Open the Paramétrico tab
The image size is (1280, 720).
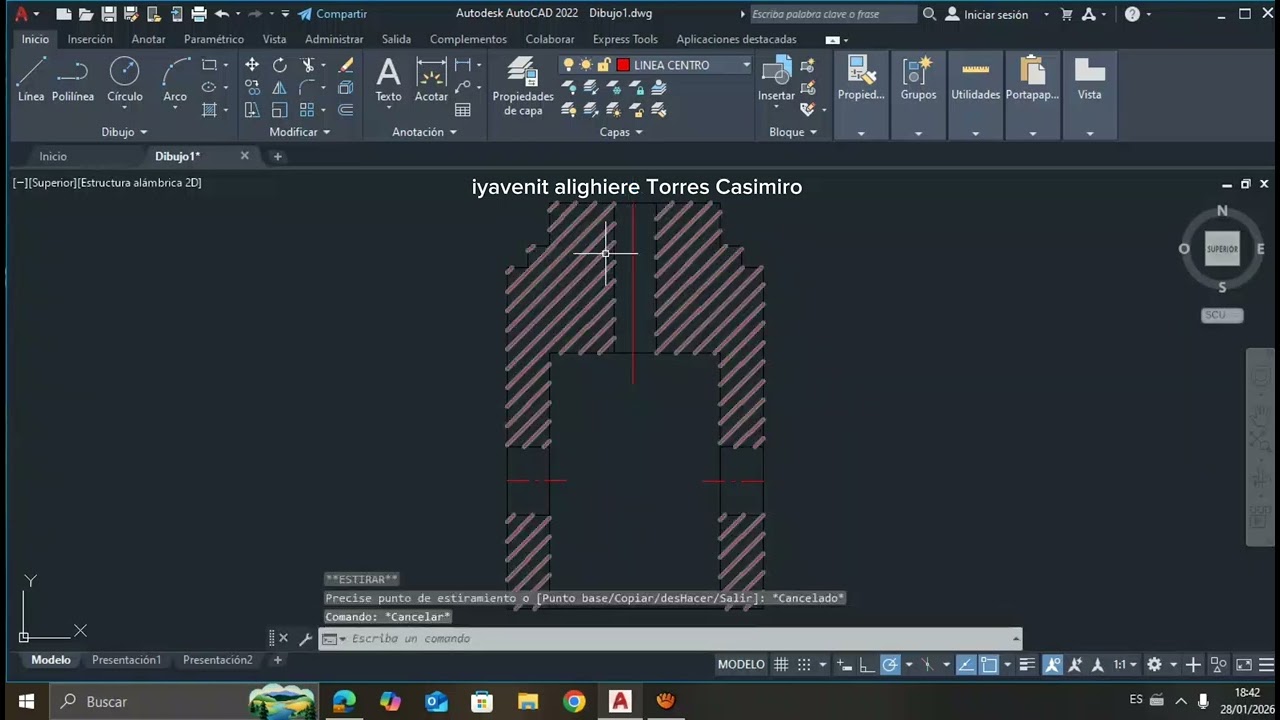214,39
